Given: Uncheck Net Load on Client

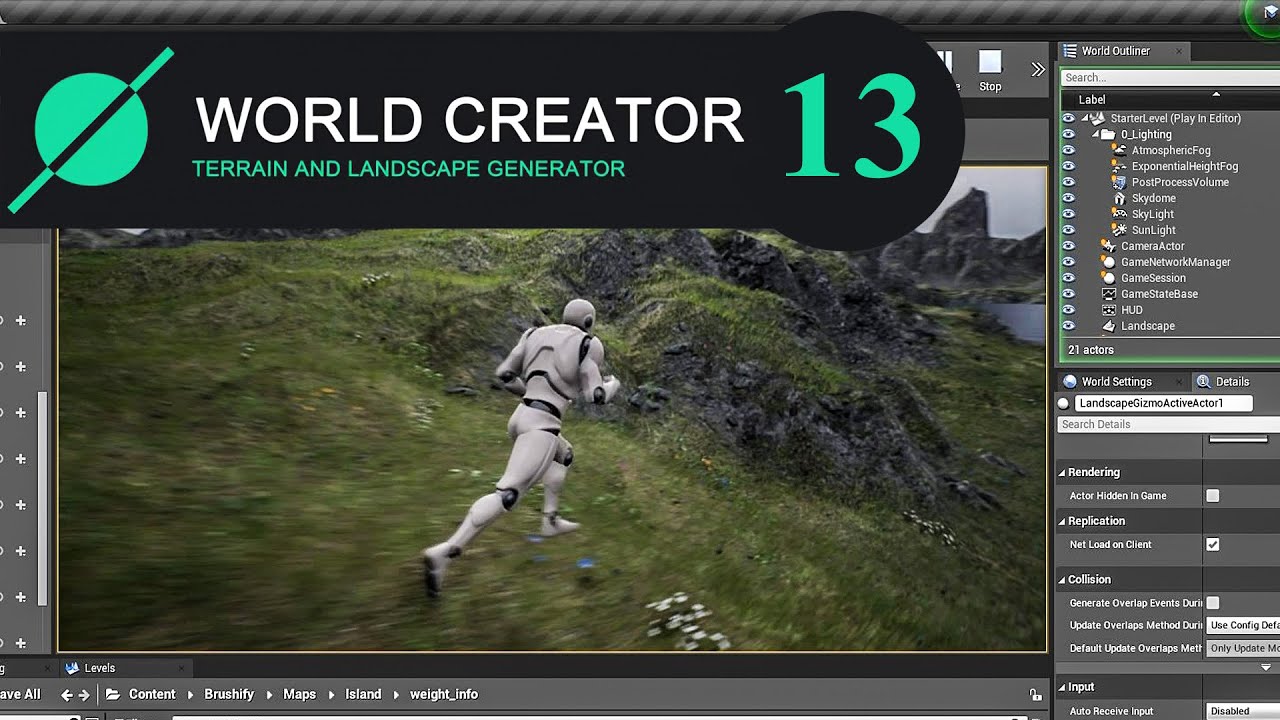Looking at the screenshot, I should click(1213, 545).
